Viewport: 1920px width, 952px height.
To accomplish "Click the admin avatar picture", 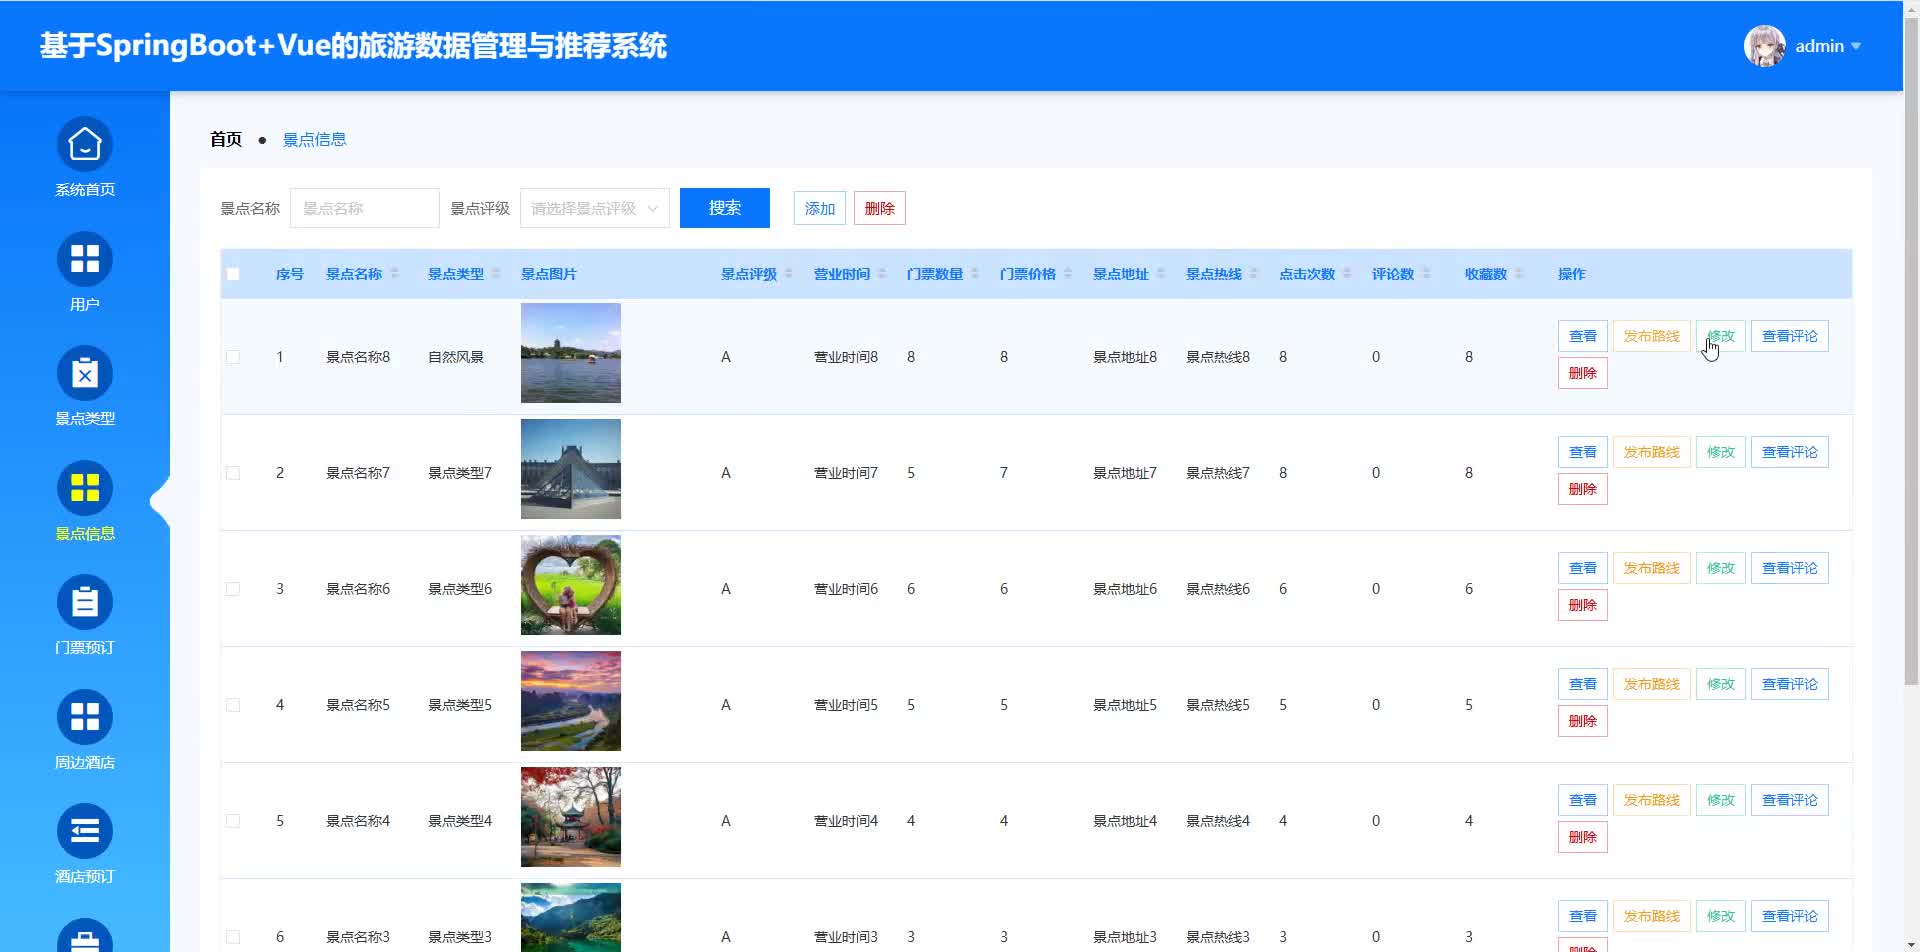I will point(1764,46).
